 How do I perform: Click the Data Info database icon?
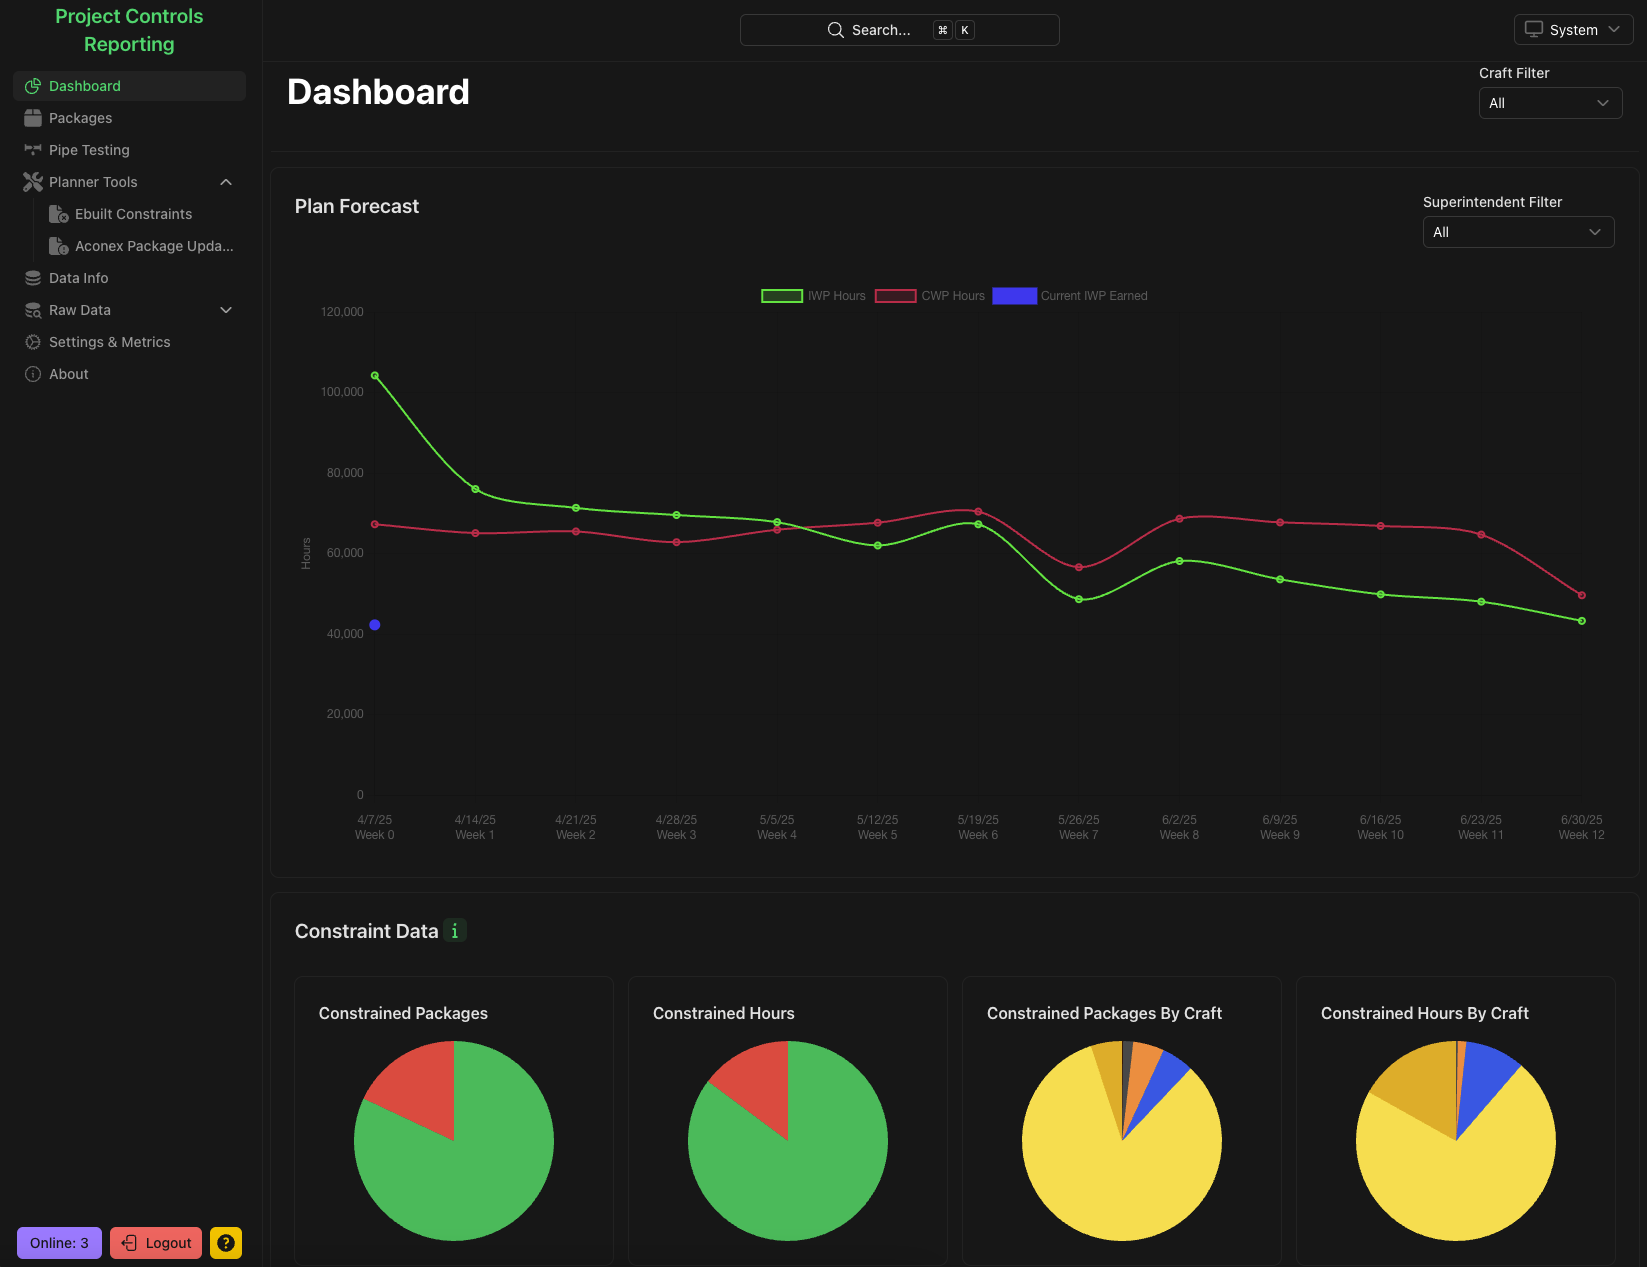33,278
